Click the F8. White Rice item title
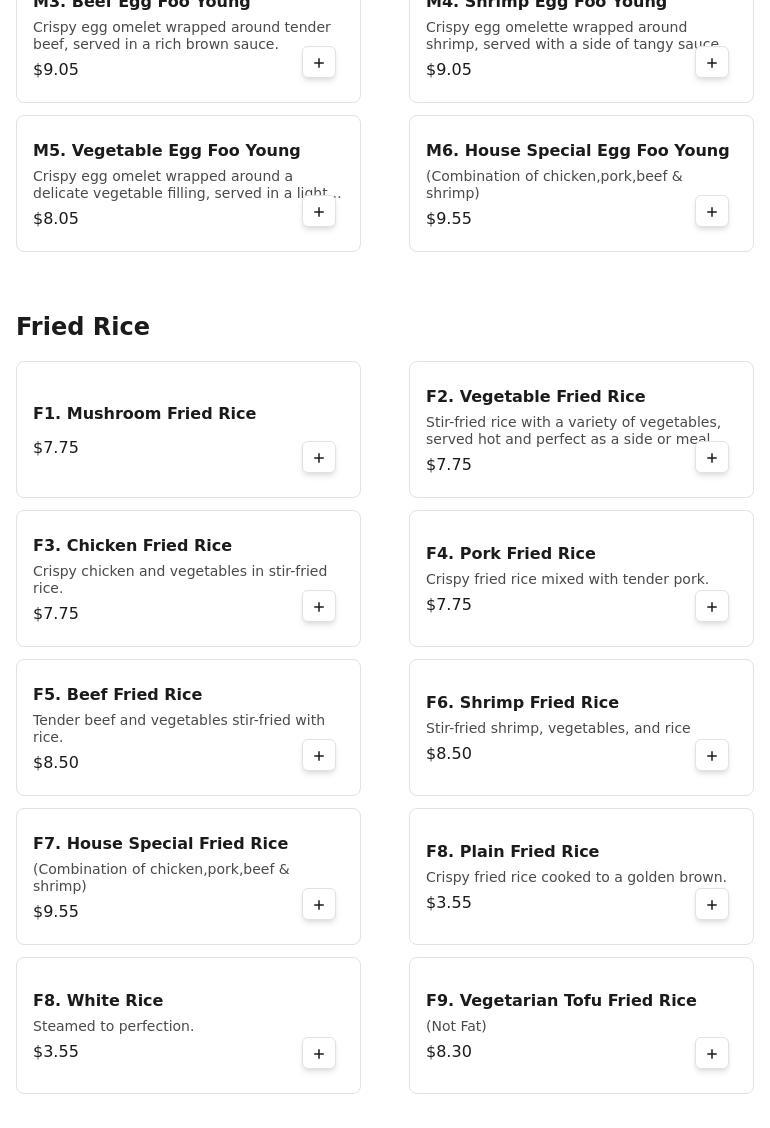Screen dimensions: 770x1128 pos(98,1001)
